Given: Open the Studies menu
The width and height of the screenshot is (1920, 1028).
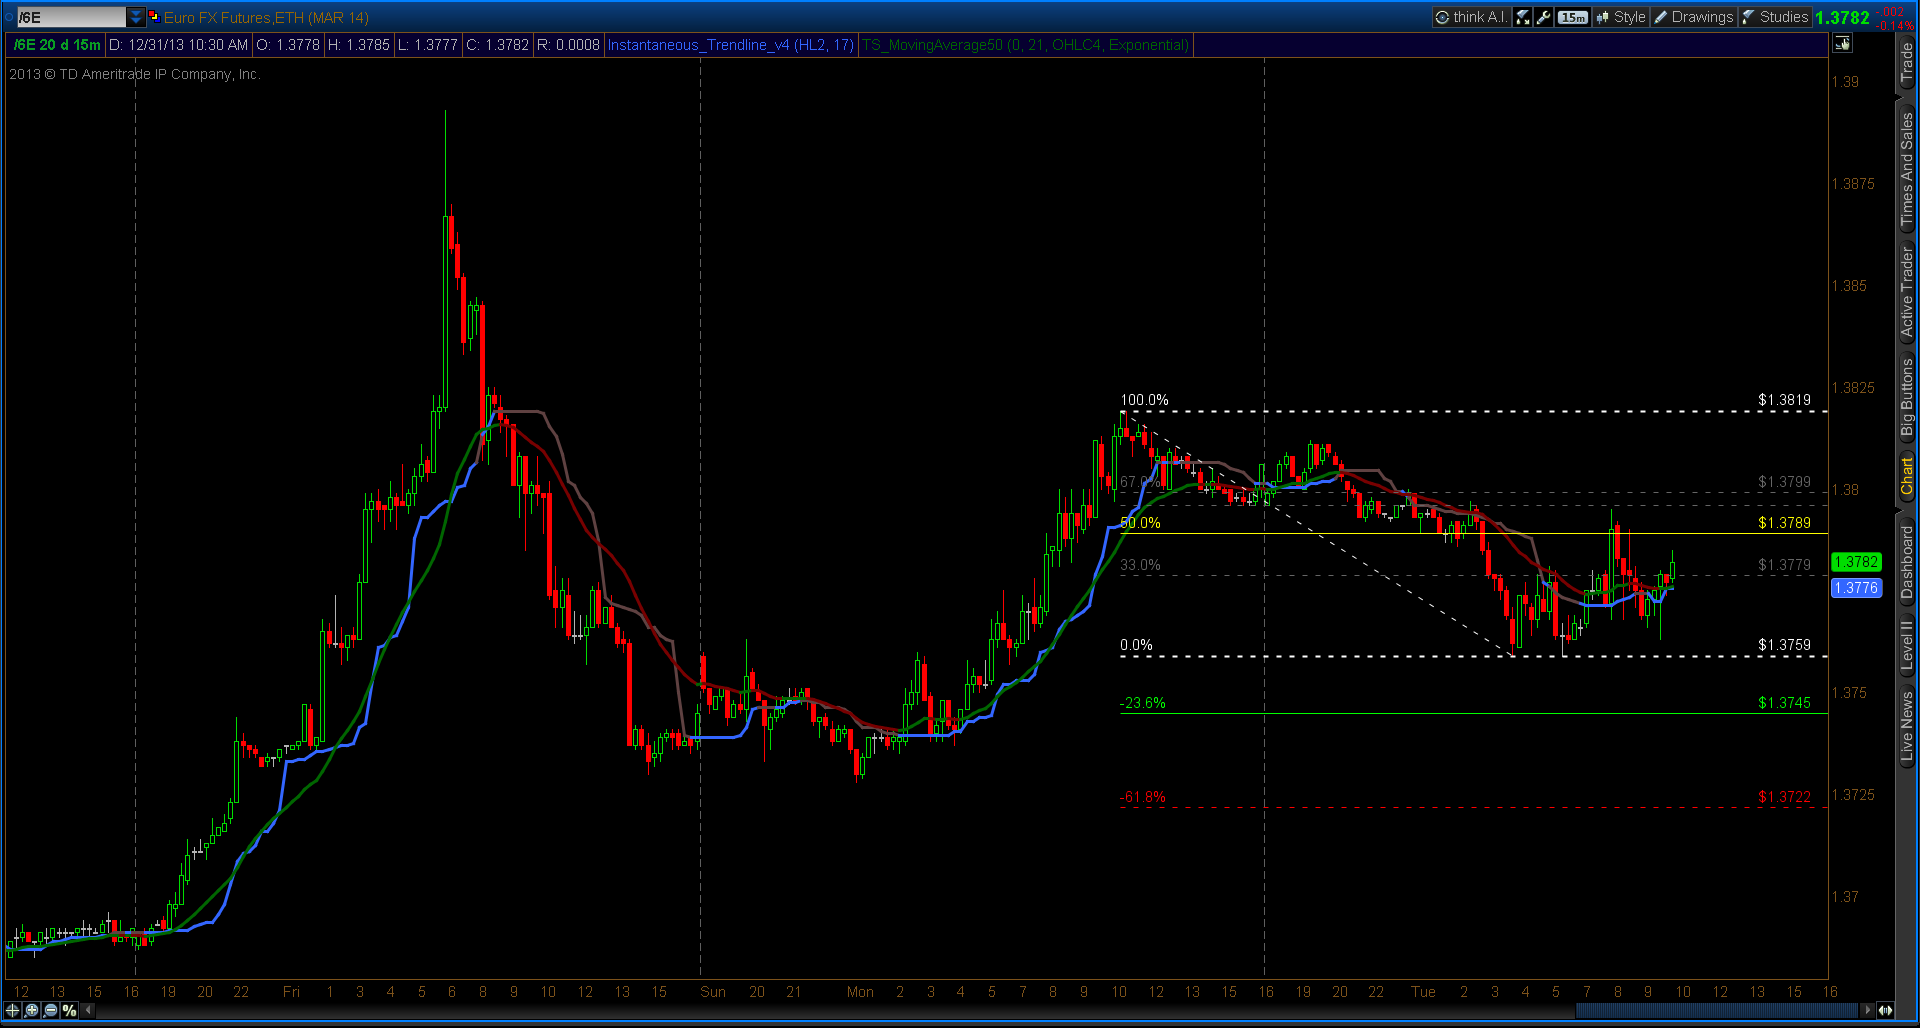Looking at the screenshot, I should click(1775, 17).
